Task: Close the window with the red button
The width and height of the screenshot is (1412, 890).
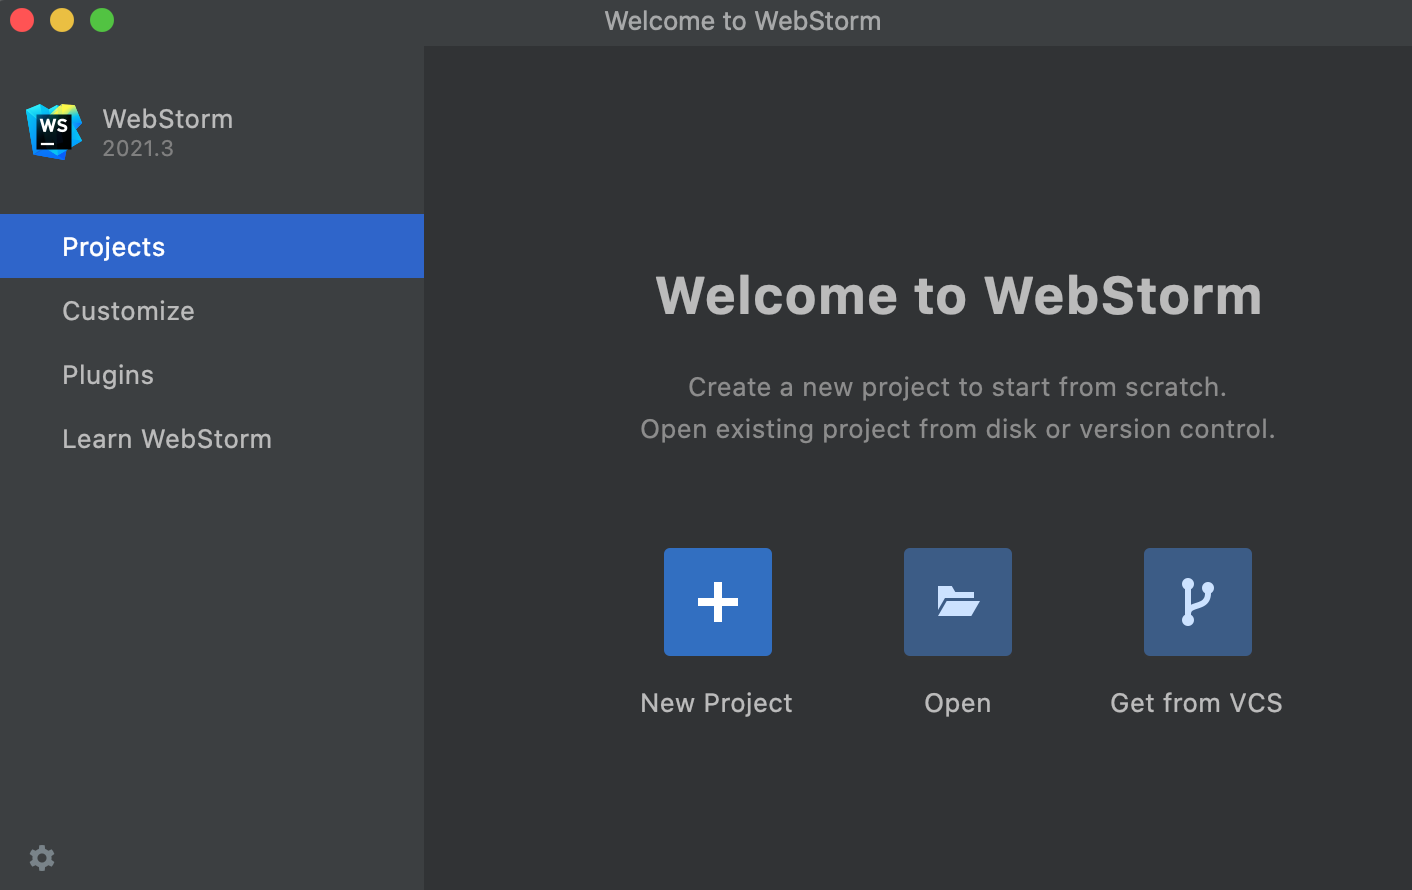Action: 22,20
